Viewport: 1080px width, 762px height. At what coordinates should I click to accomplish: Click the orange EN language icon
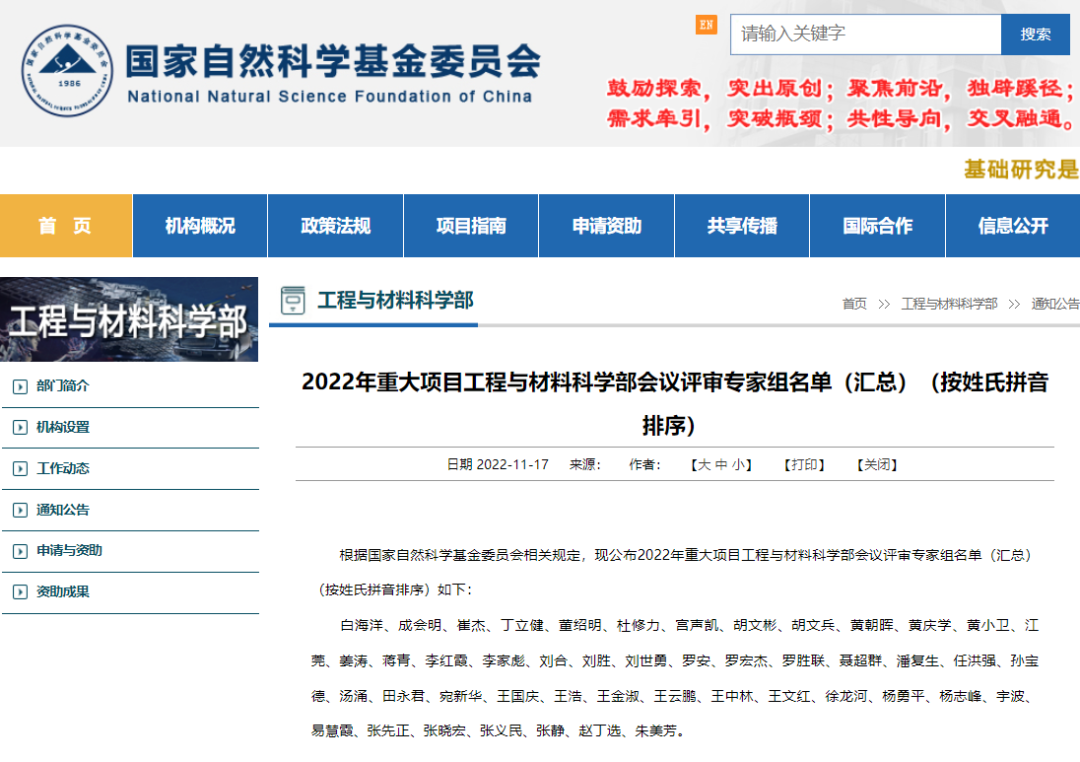pos(706,25)
